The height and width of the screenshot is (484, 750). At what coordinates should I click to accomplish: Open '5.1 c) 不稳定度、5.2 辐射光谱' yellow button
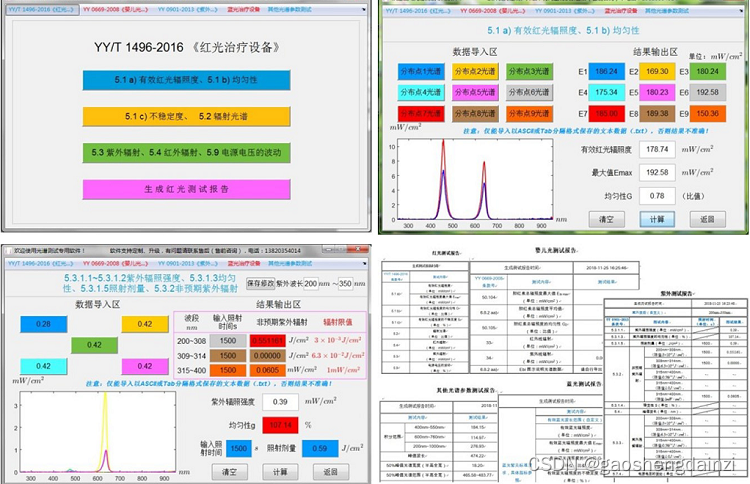click(186, 116)
